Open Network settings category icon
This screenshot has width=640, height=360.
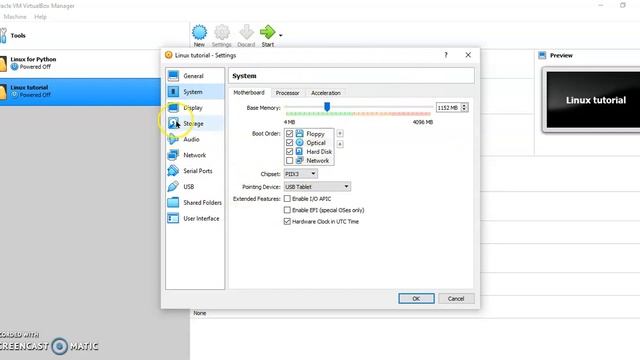173,155
